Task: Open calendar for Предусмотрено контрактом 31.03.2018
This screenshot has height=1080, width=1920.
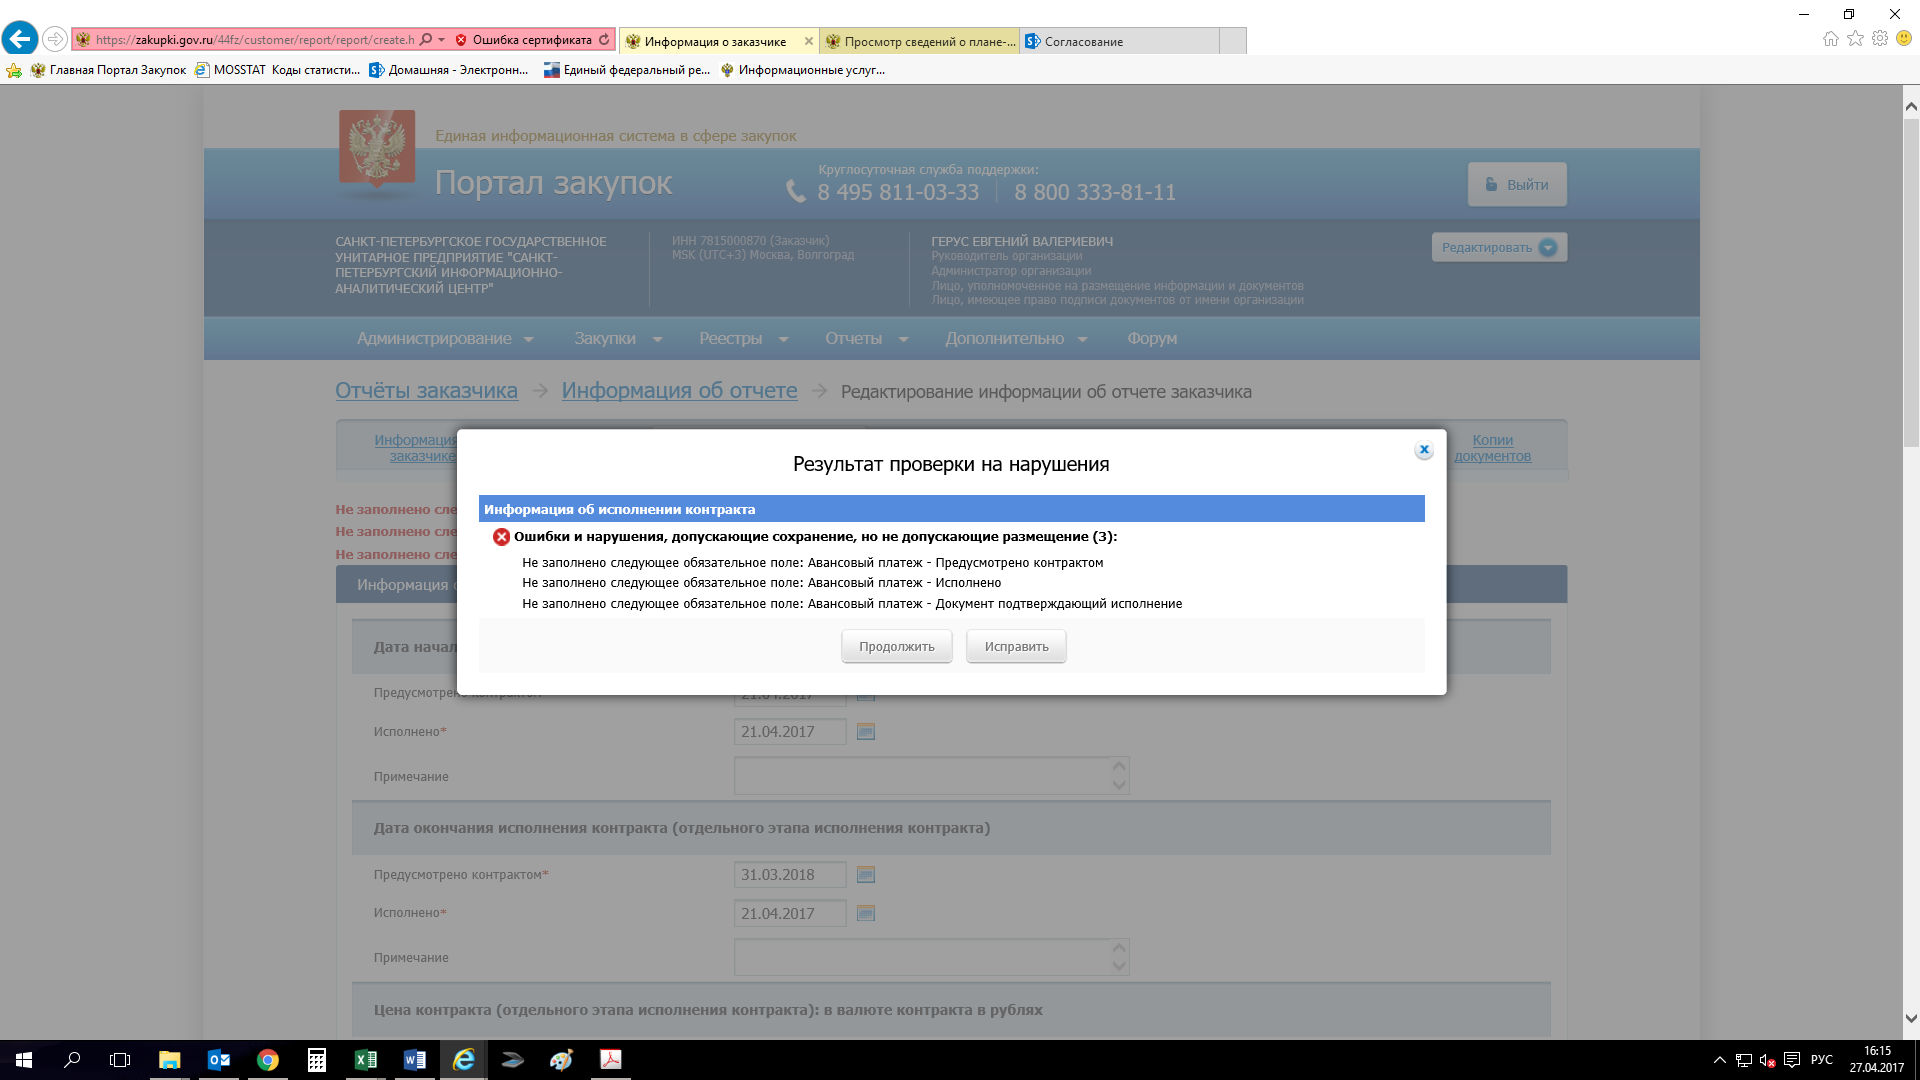Action: [866, 875]
